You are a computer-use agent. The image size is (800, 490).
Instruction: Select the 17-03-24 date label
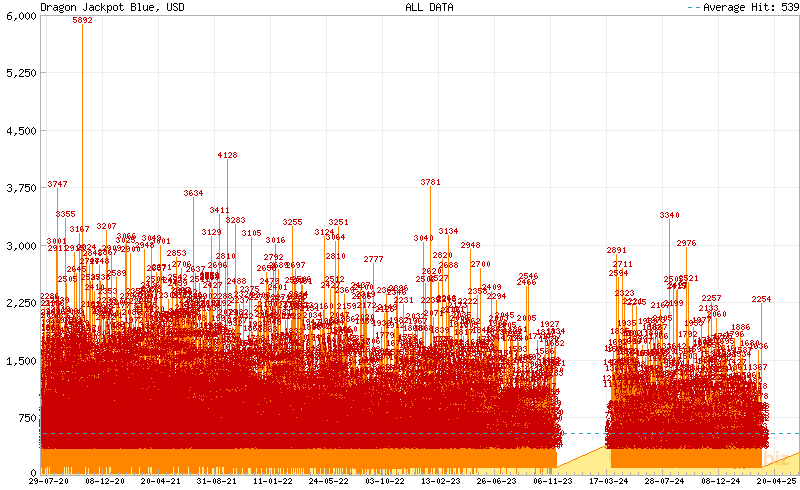[x=608, y=480]
